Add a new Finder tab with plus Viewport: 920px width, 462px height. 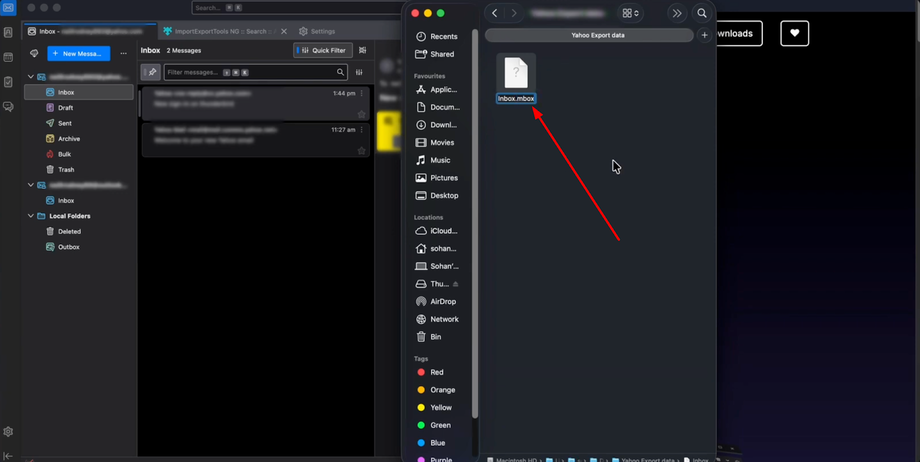coord(705,35)
